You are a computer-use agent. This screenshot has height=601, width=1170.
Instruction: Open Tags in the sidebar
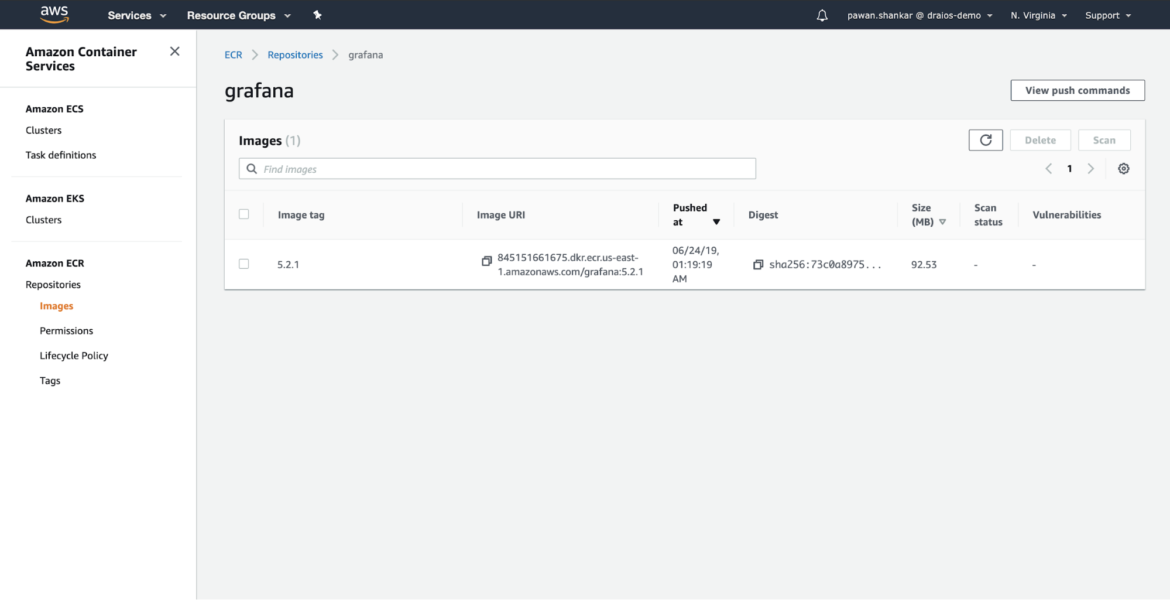(x=50, y=381)
